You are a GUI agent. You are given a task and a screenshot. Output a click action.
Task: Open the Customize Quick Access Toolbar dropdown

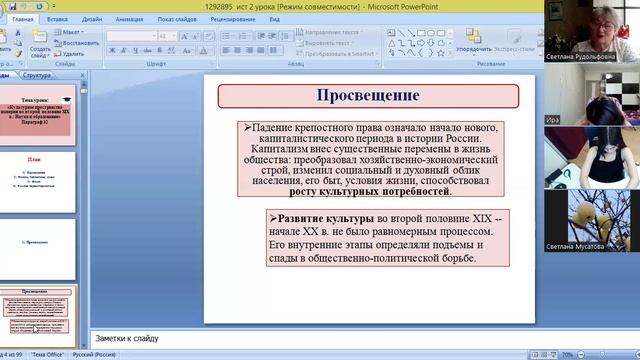(54, 7)
